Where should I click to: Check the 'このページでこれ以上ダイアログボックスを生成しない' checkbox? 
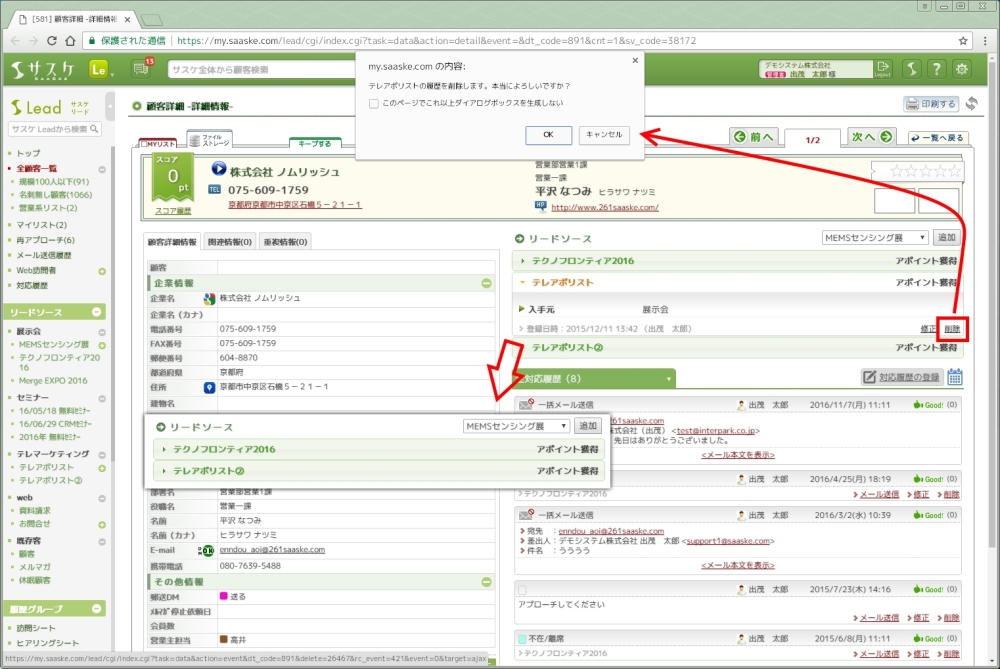pos(374,103)
